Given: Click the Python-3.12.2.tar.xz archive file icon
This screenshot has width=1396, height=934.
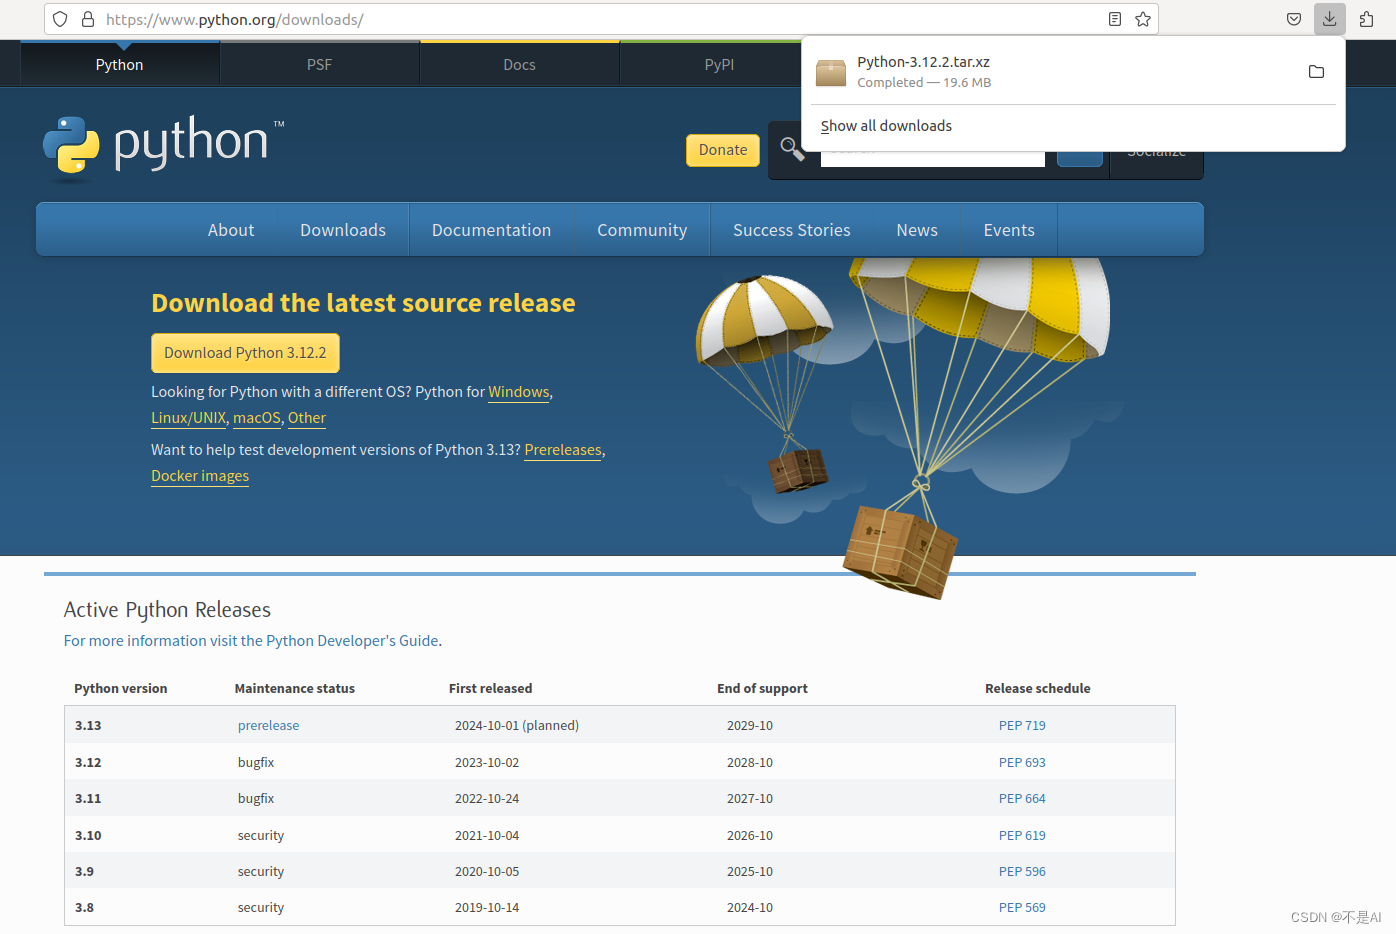Looking at the screenshot, I should pyautogui.click(x=831, y=72).
